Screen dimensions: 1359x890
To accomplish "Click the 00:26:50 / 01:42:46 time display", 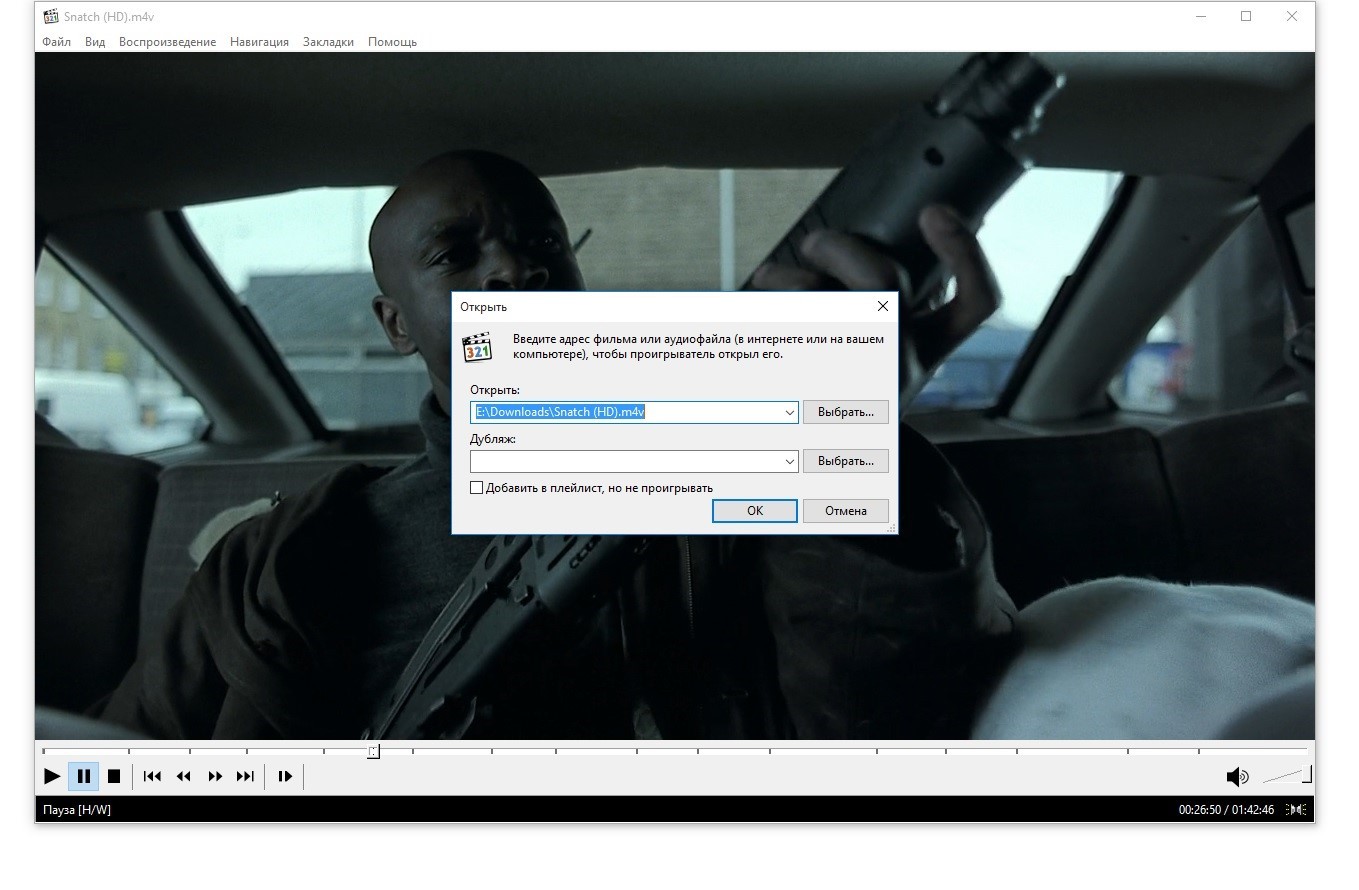I will click(1226, 809).
